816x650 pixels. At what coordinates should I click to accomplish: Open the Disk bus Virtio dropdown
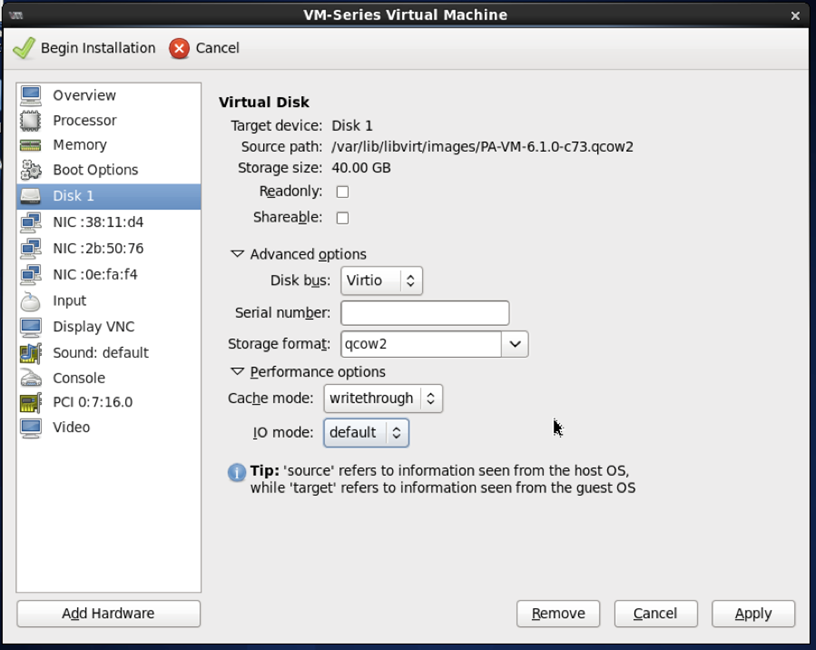tap(381, 281)
